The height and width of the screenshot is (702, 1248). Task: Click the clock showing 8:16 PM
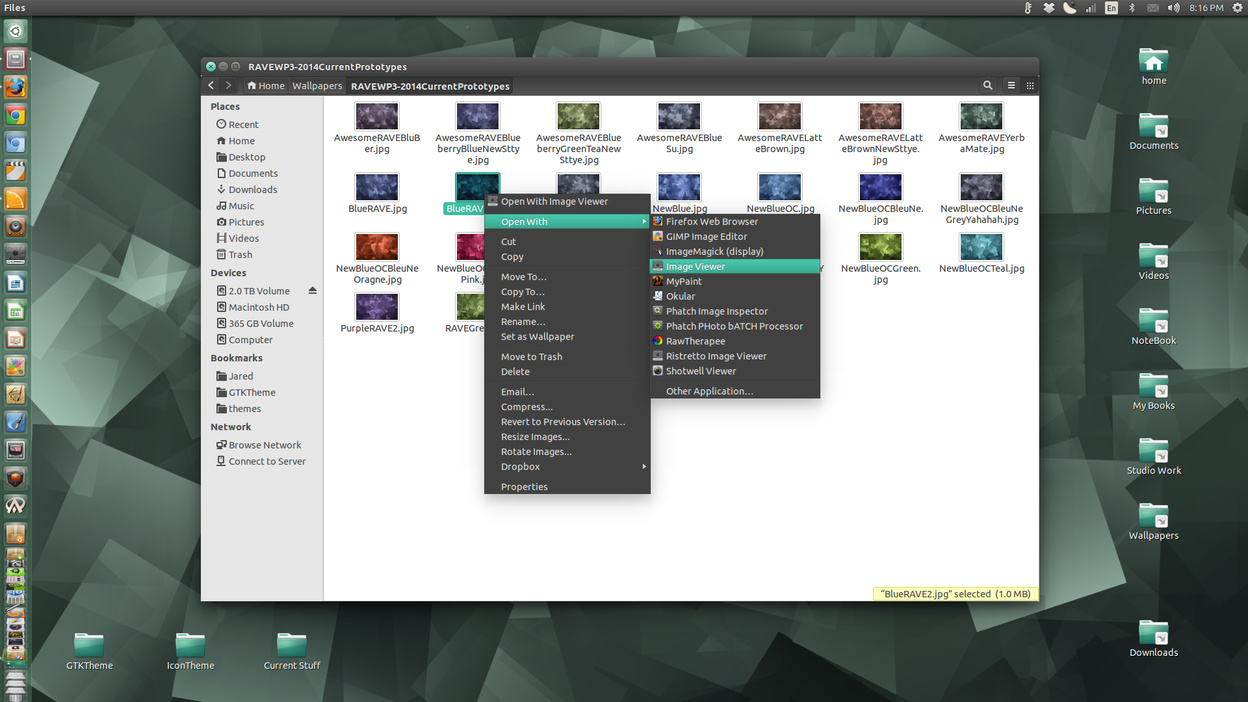point(1207,8)
